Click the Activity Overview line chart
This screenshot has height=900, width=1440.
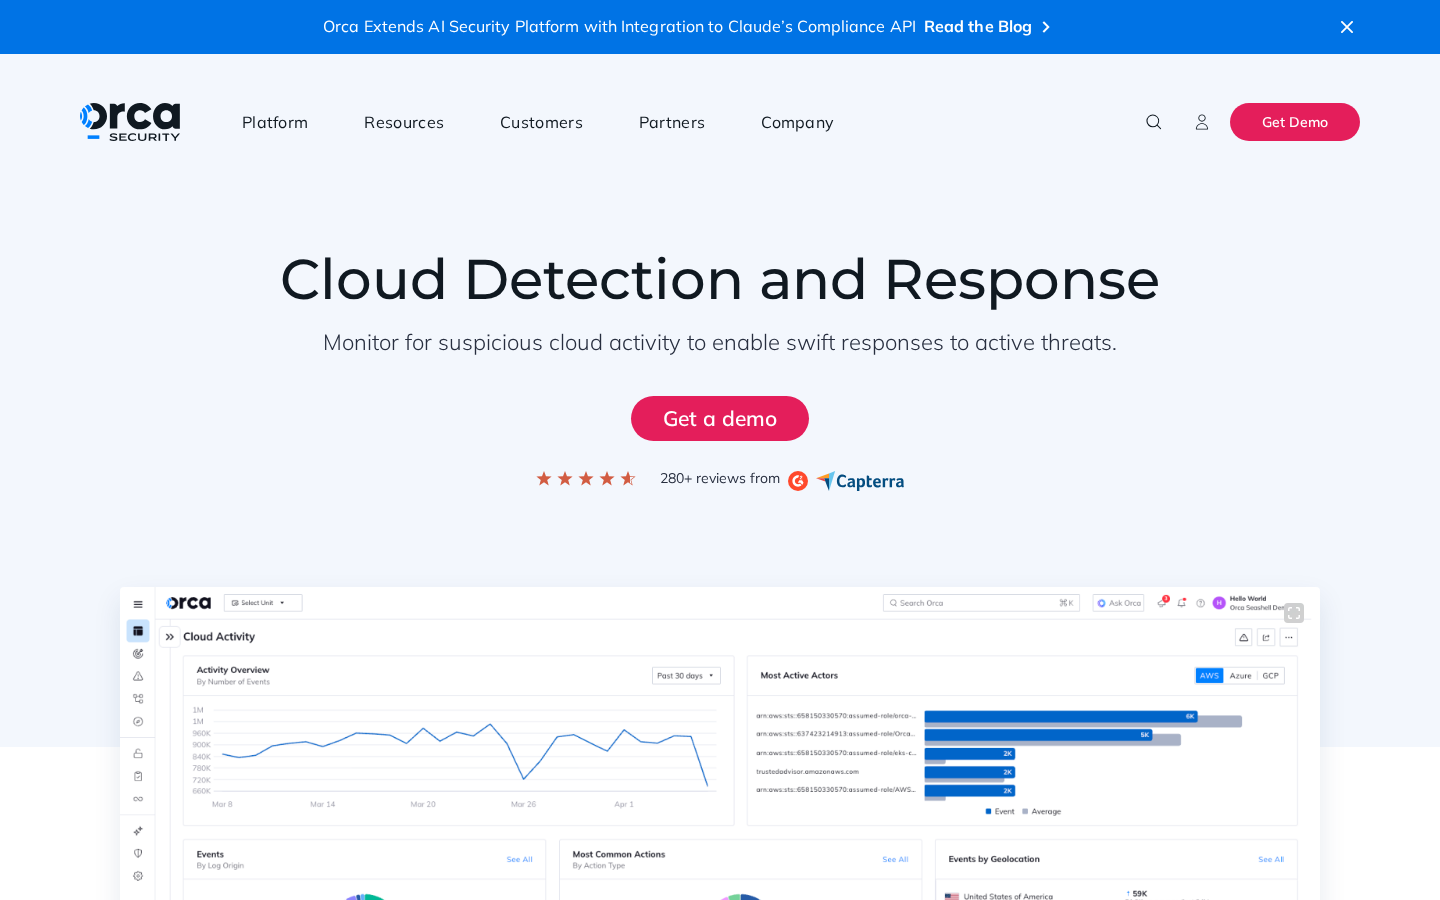coord(465,755)
